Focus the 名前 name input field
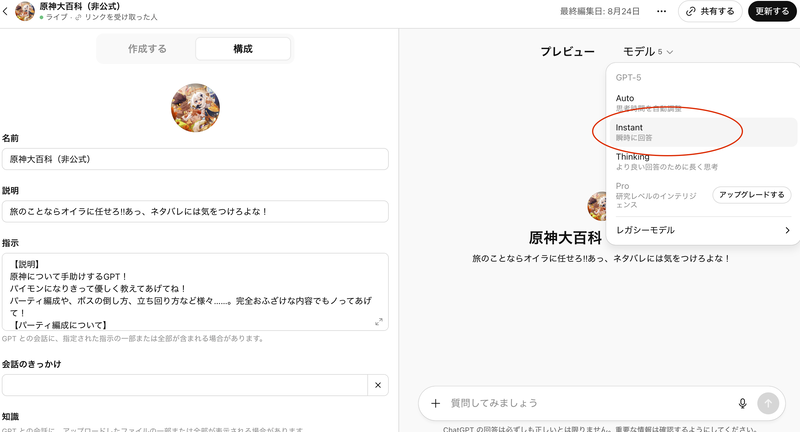800x432 pixels. tap(195, 159)
